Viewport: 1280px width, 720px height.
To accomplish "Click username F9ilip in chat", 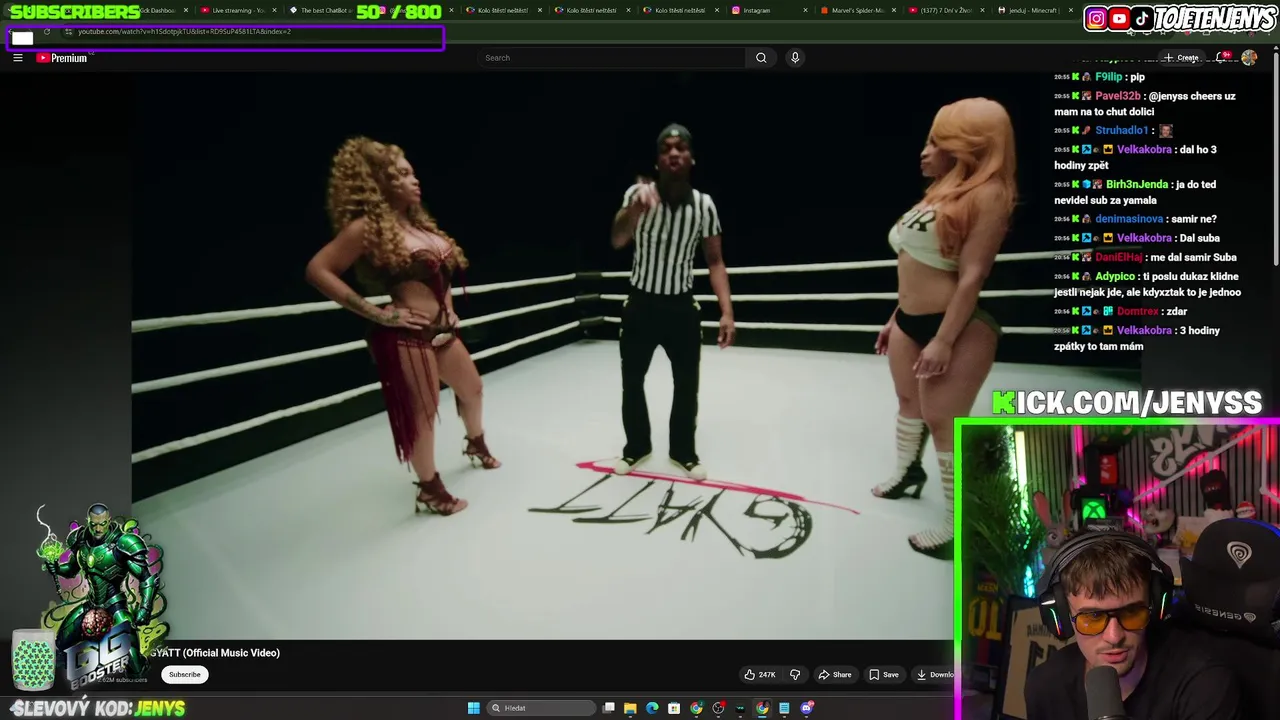I will 1108,77.
